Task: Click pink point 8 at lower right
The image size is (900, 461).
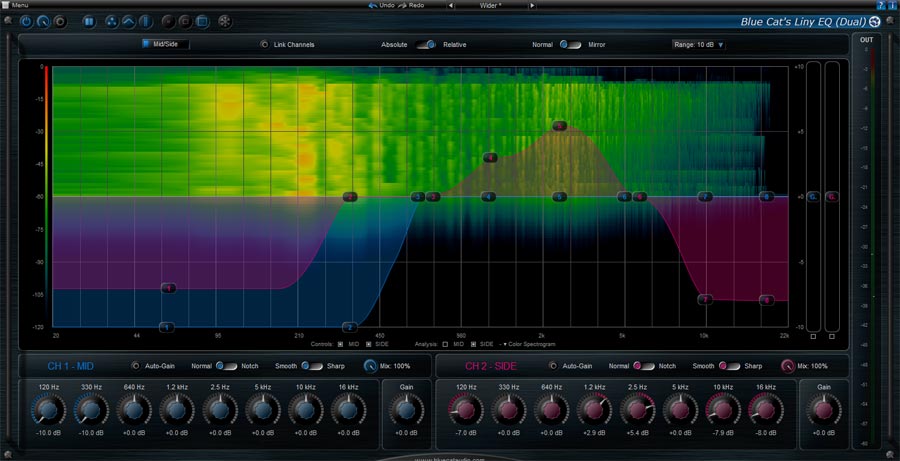Action: click(x=767, y=300)
